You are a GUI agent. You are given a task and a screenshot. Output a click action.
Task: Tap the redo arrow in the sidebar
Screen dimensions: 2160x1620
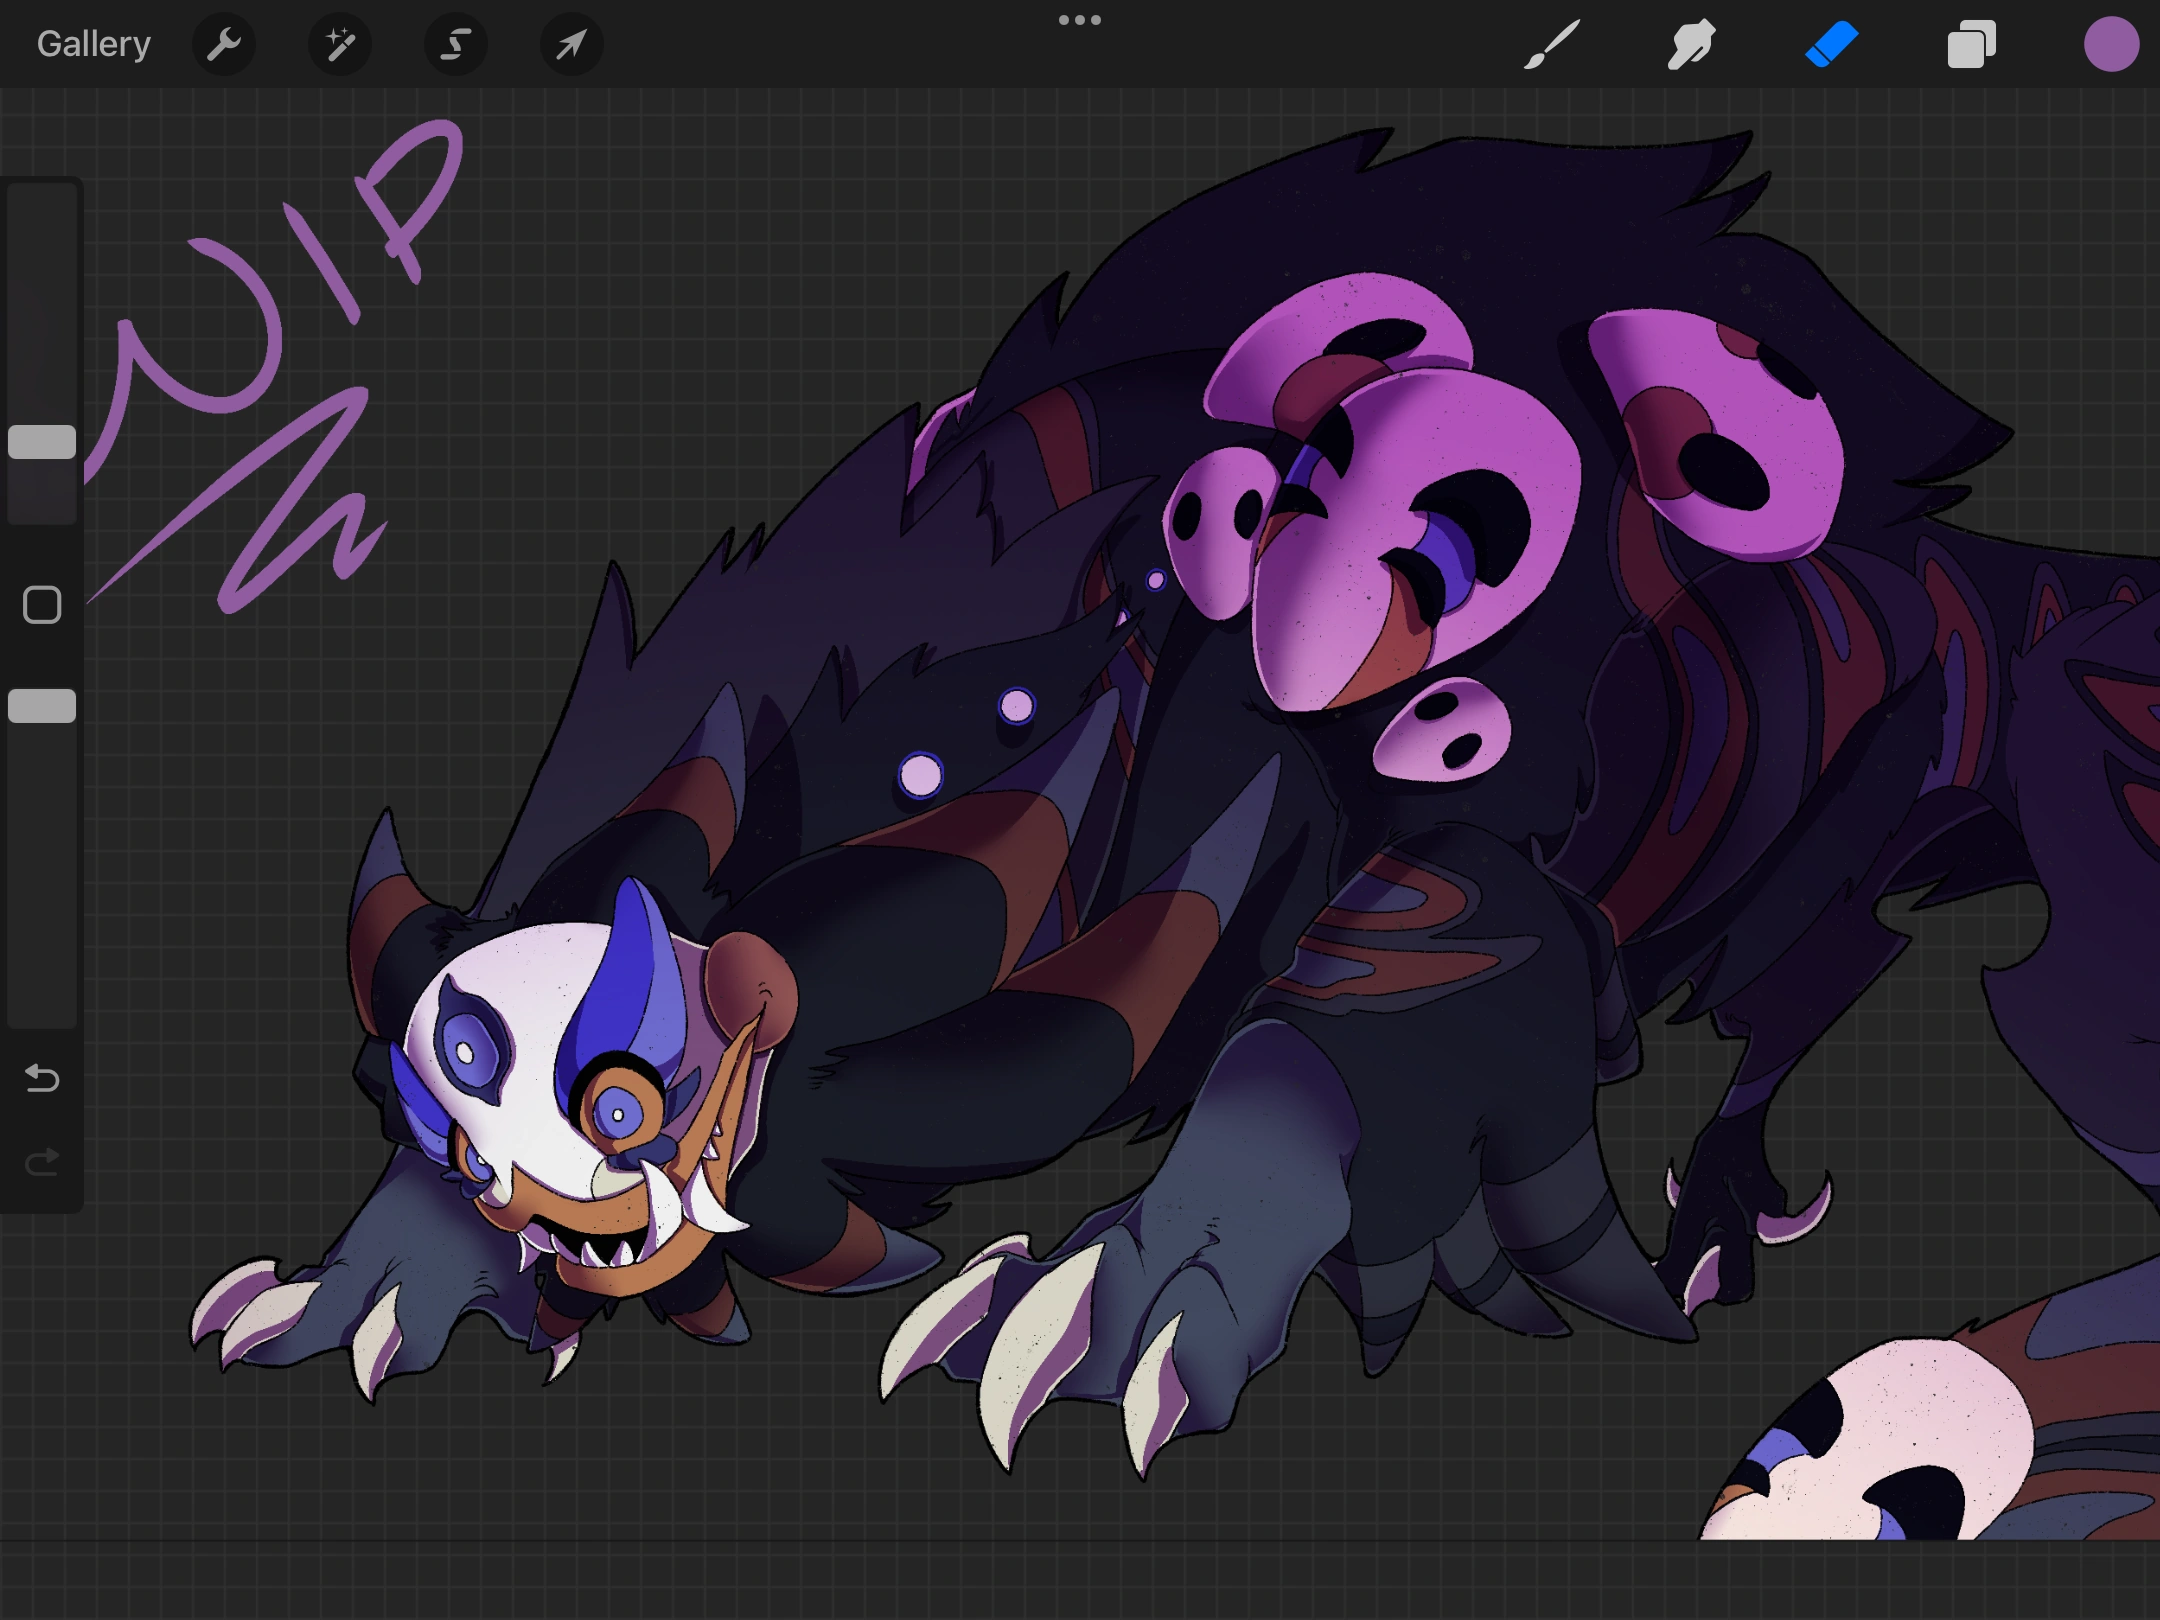tap(42, 1161)
